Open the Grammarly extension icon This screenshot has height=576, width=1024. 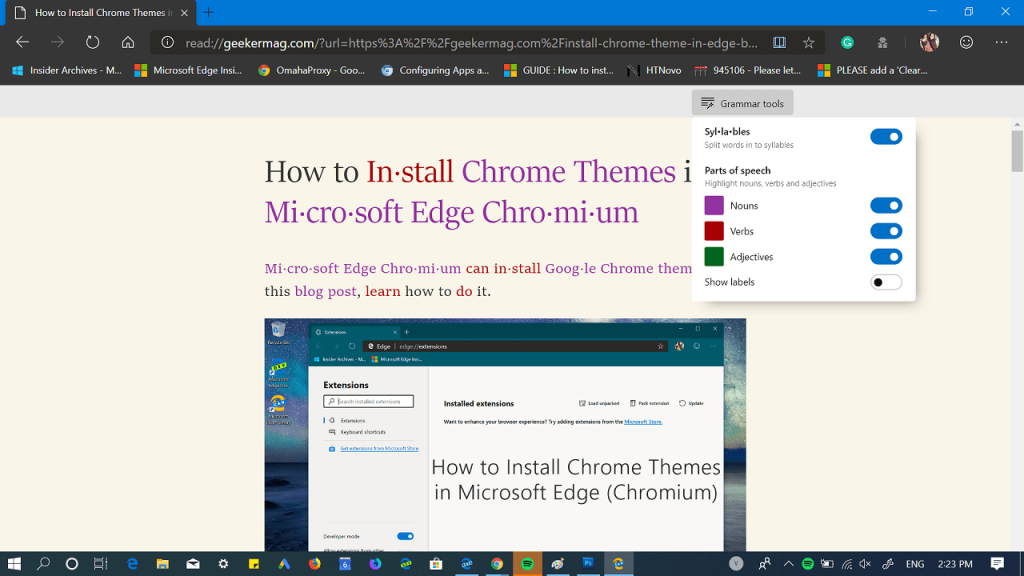tap(847, 42)
